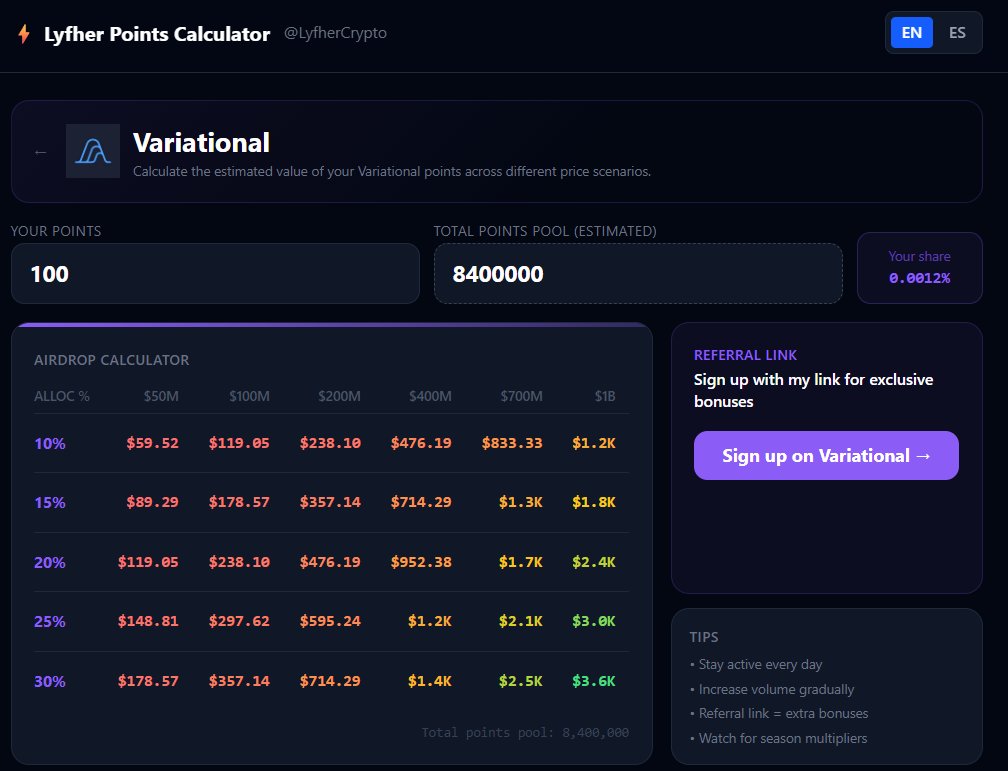Select the $700M column header
Viewport: 1008px width, 771px height.
pos(521,396)
